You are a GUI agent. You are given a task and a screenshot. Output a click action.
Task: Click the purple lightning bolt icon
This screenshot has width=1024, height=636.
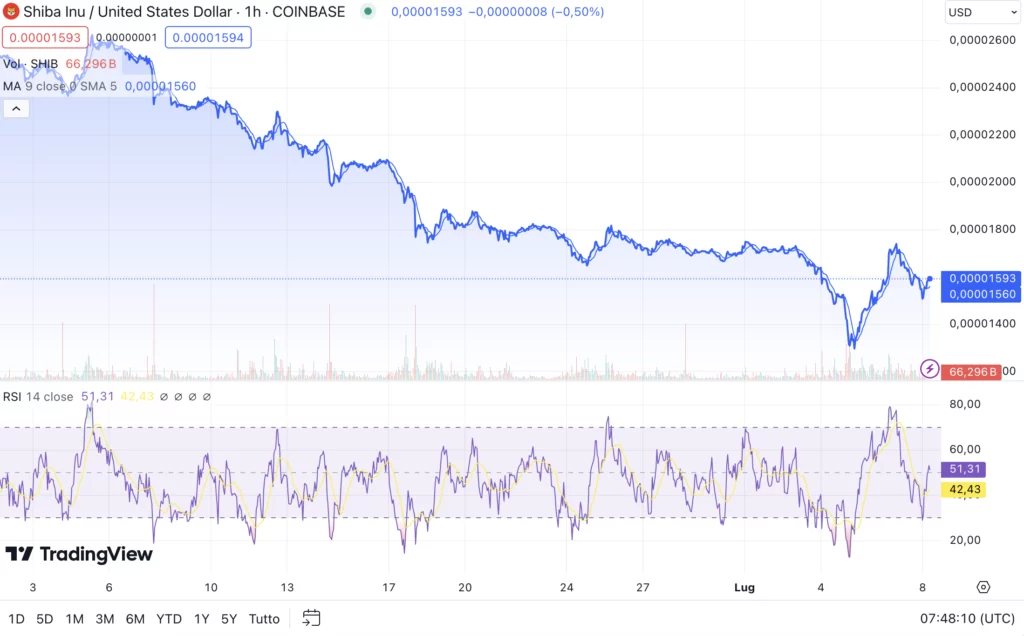pos(929,369)
